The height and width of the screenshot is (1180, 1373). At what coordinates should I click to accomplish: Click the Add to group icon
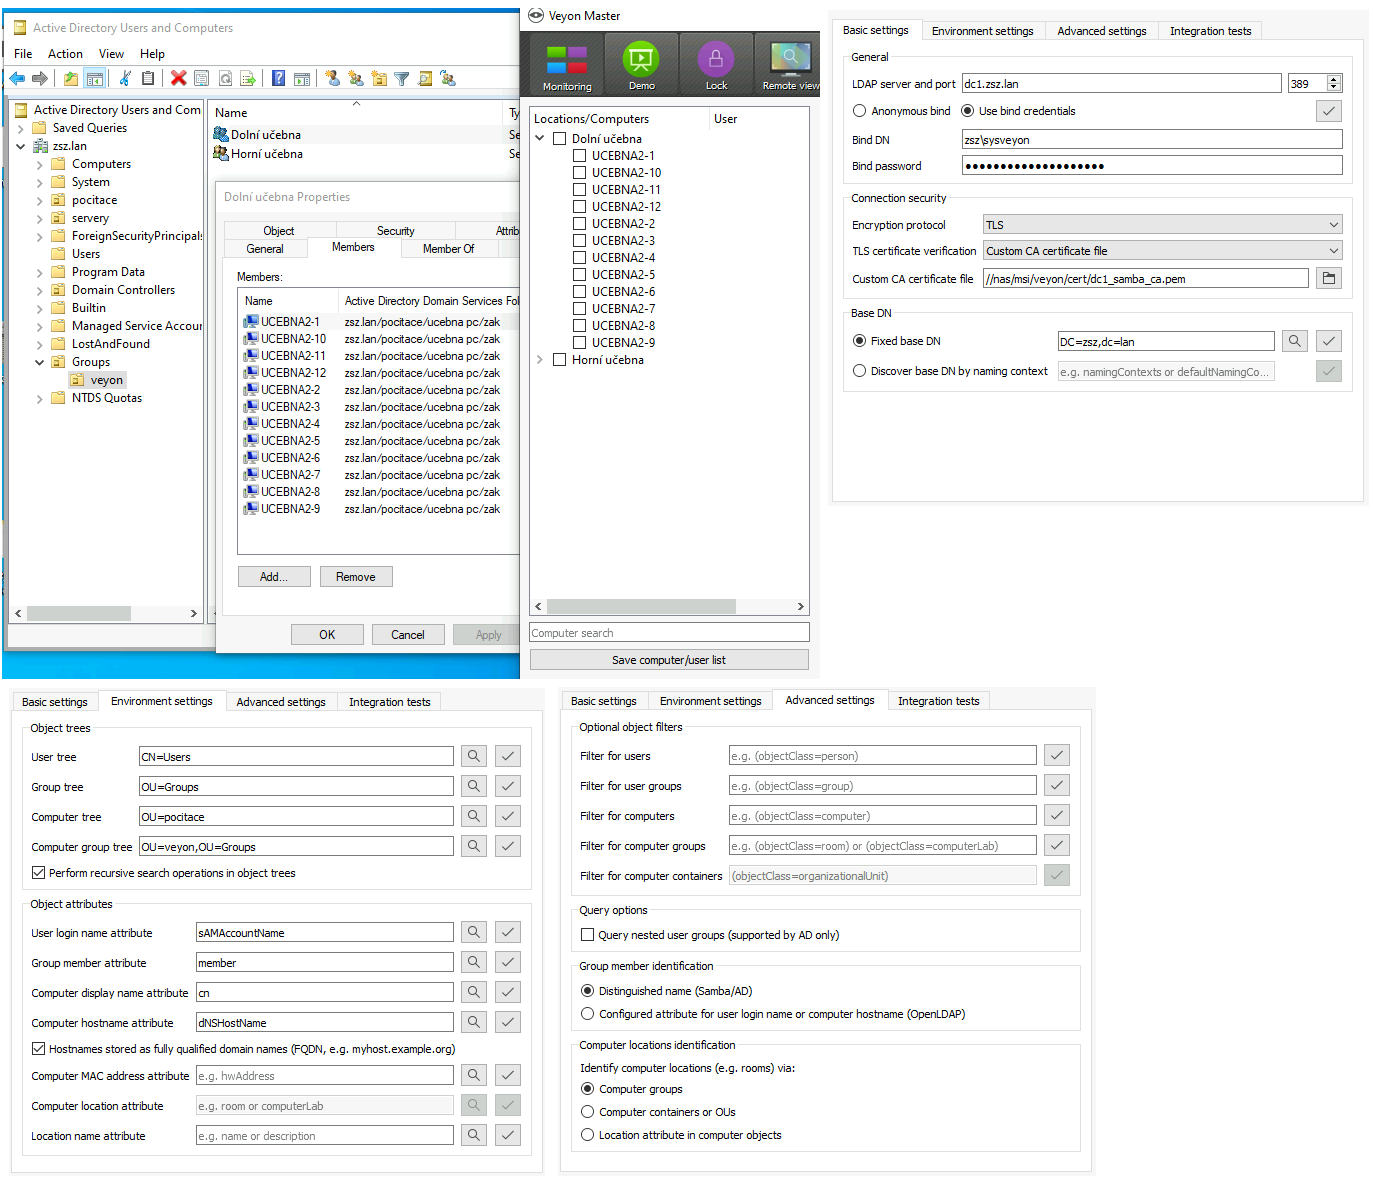tap(448, 78)
